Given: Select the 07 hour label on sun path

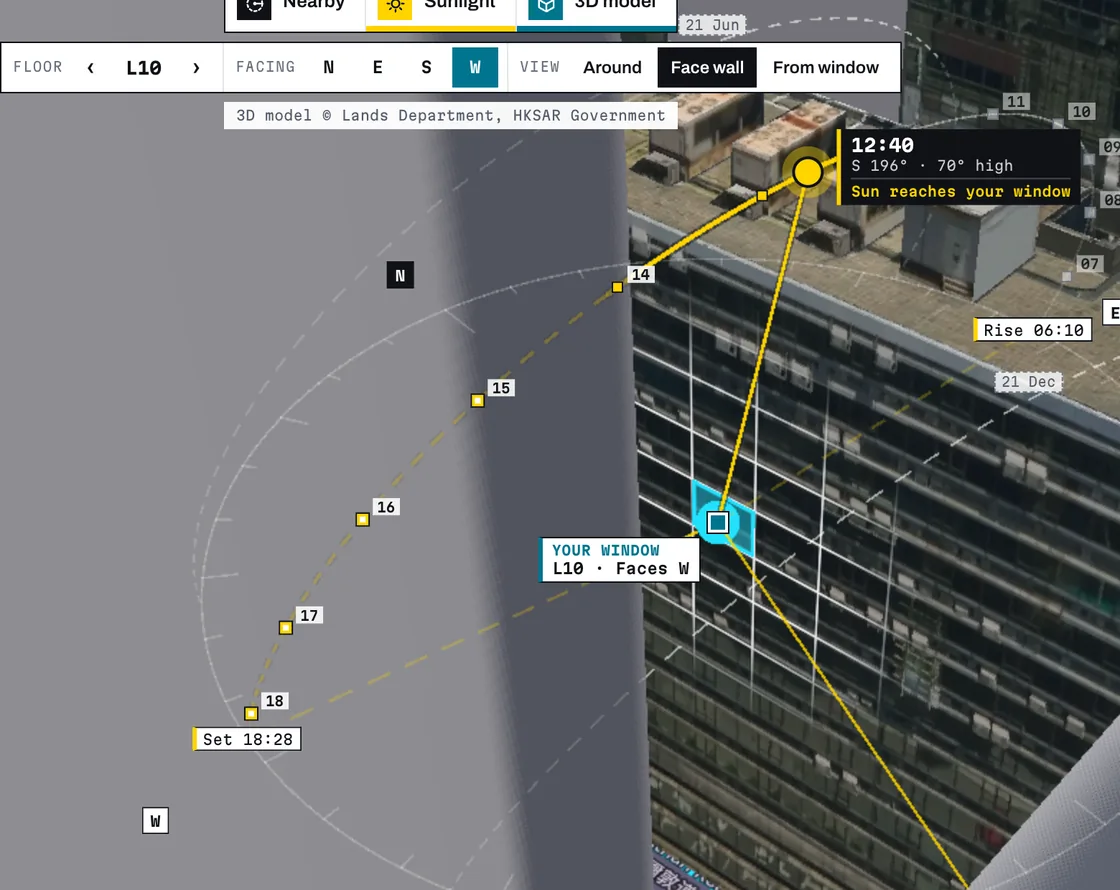Looking at the screenshot, I should 1089,264.
